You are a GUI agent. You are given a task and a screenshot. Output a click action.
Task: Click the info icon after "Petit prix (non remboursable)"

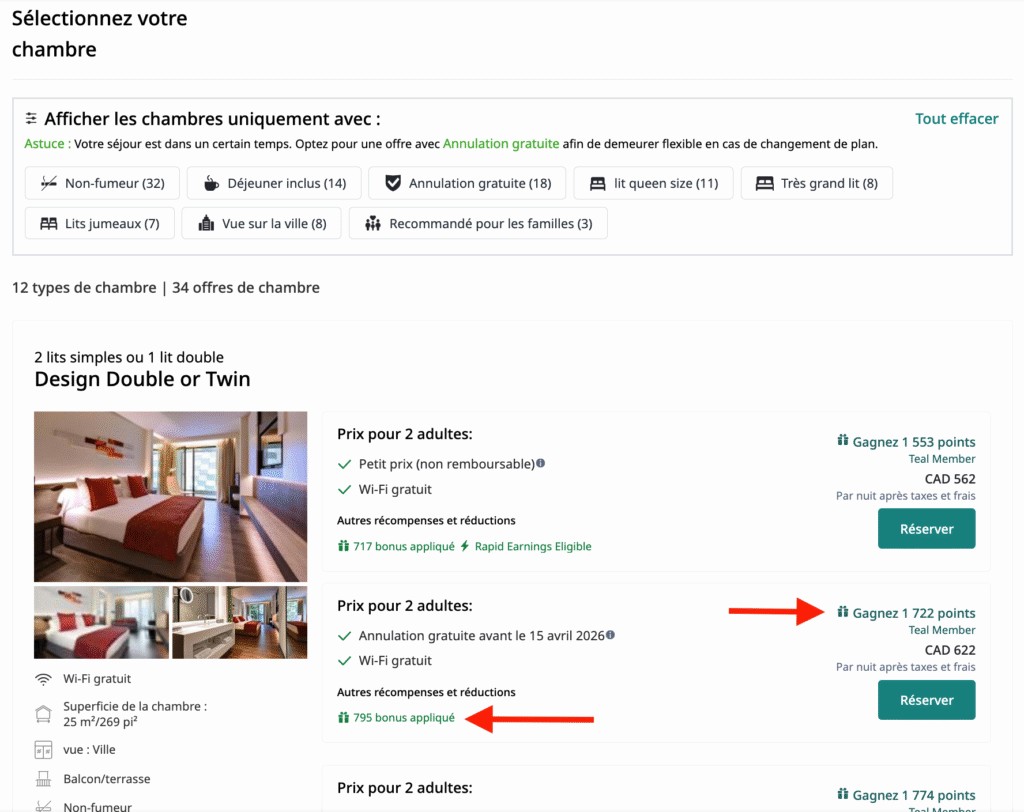(540, 463)
